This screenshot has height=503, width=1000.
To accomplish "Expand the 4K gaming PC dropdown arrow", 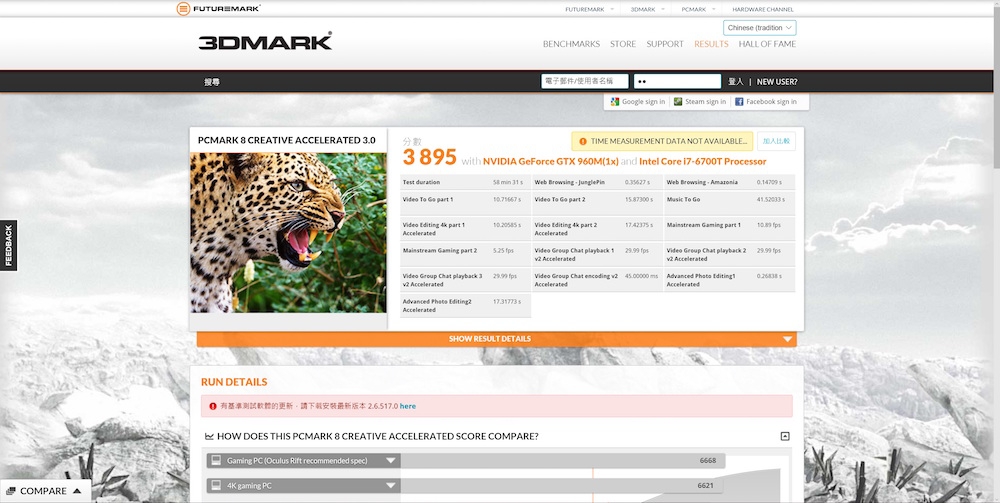I will pyautogui.click(x=391, y=486).
